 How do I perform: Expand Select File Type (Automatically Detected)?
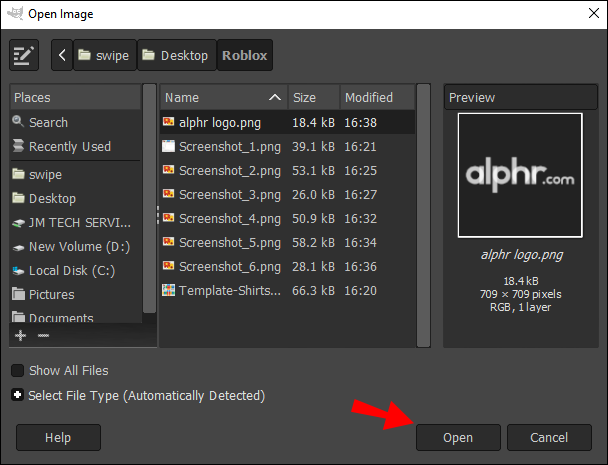(18, 395)
